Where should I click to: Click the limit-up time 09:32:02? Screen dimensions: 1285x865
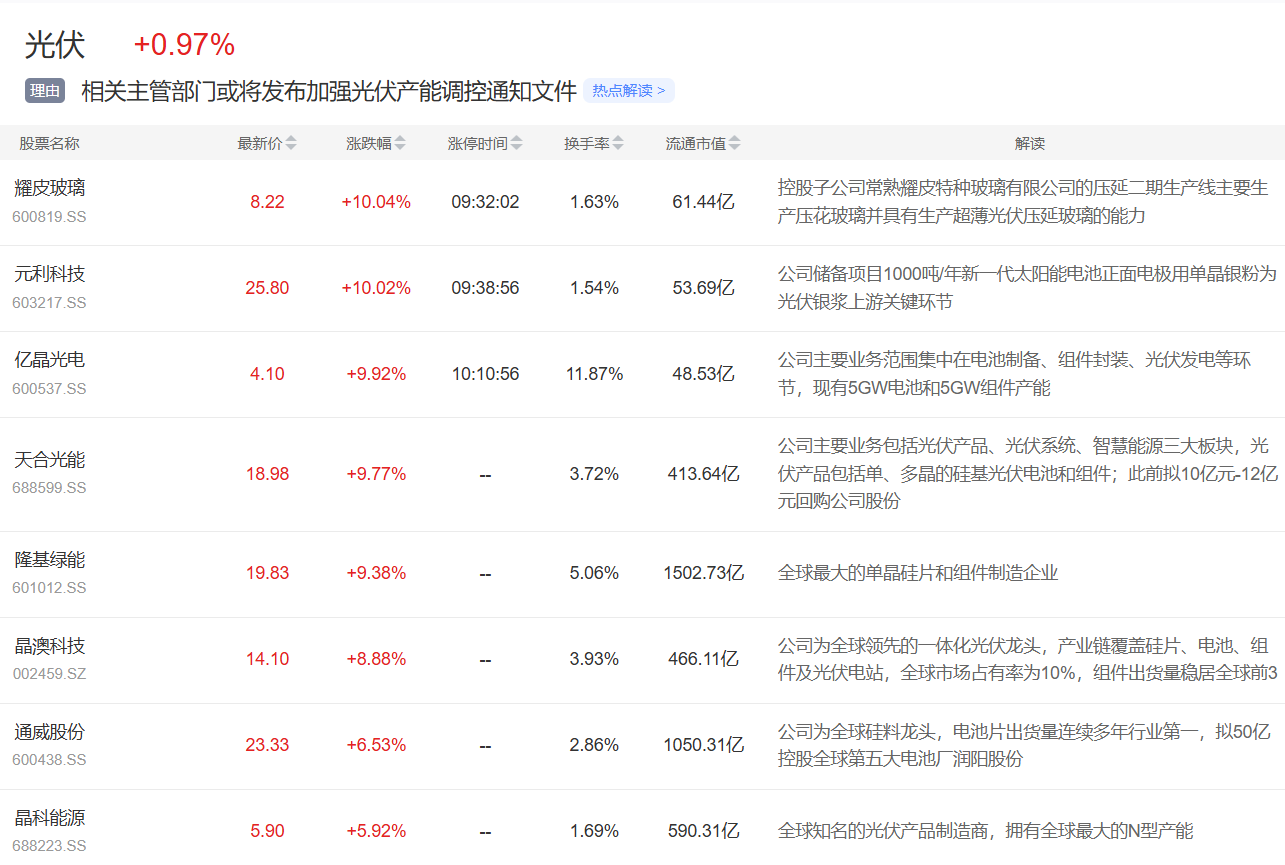coord(485,202)
